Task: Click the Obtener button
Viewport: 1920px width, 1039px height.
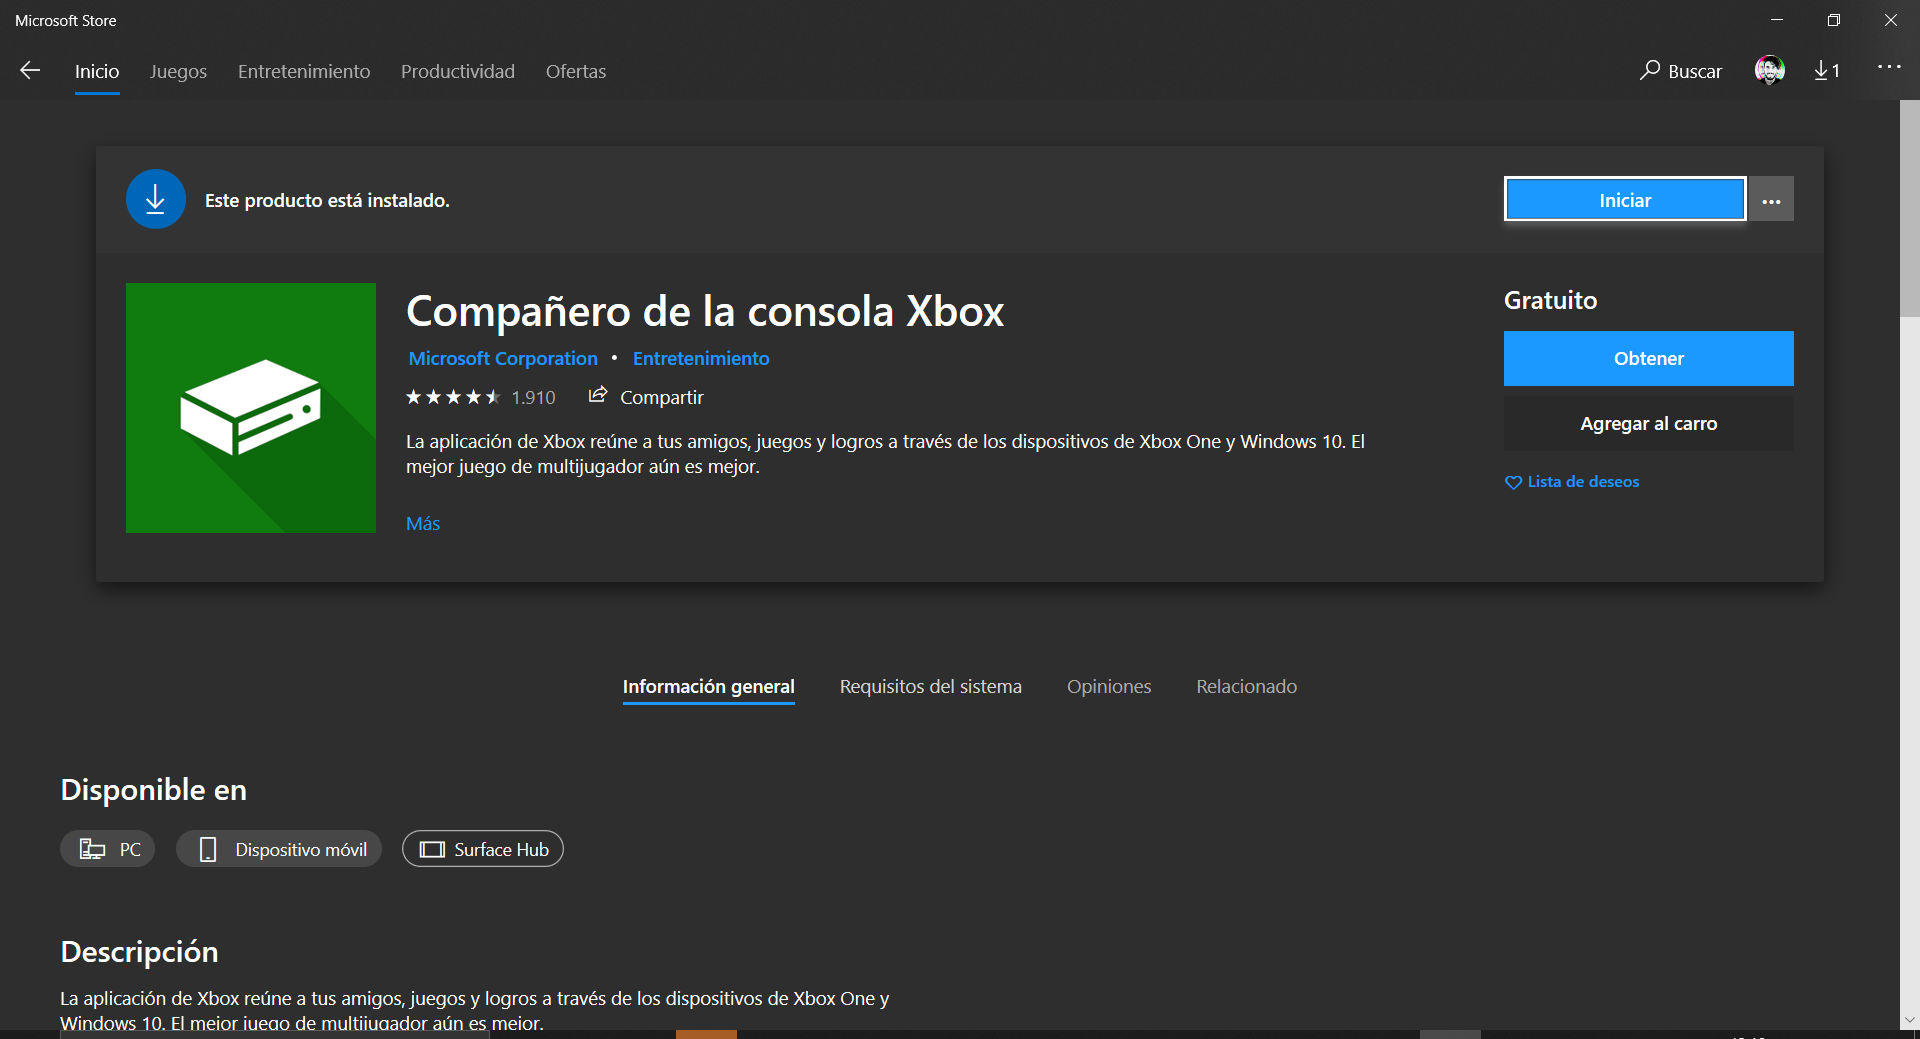Action: point(1648,358)
